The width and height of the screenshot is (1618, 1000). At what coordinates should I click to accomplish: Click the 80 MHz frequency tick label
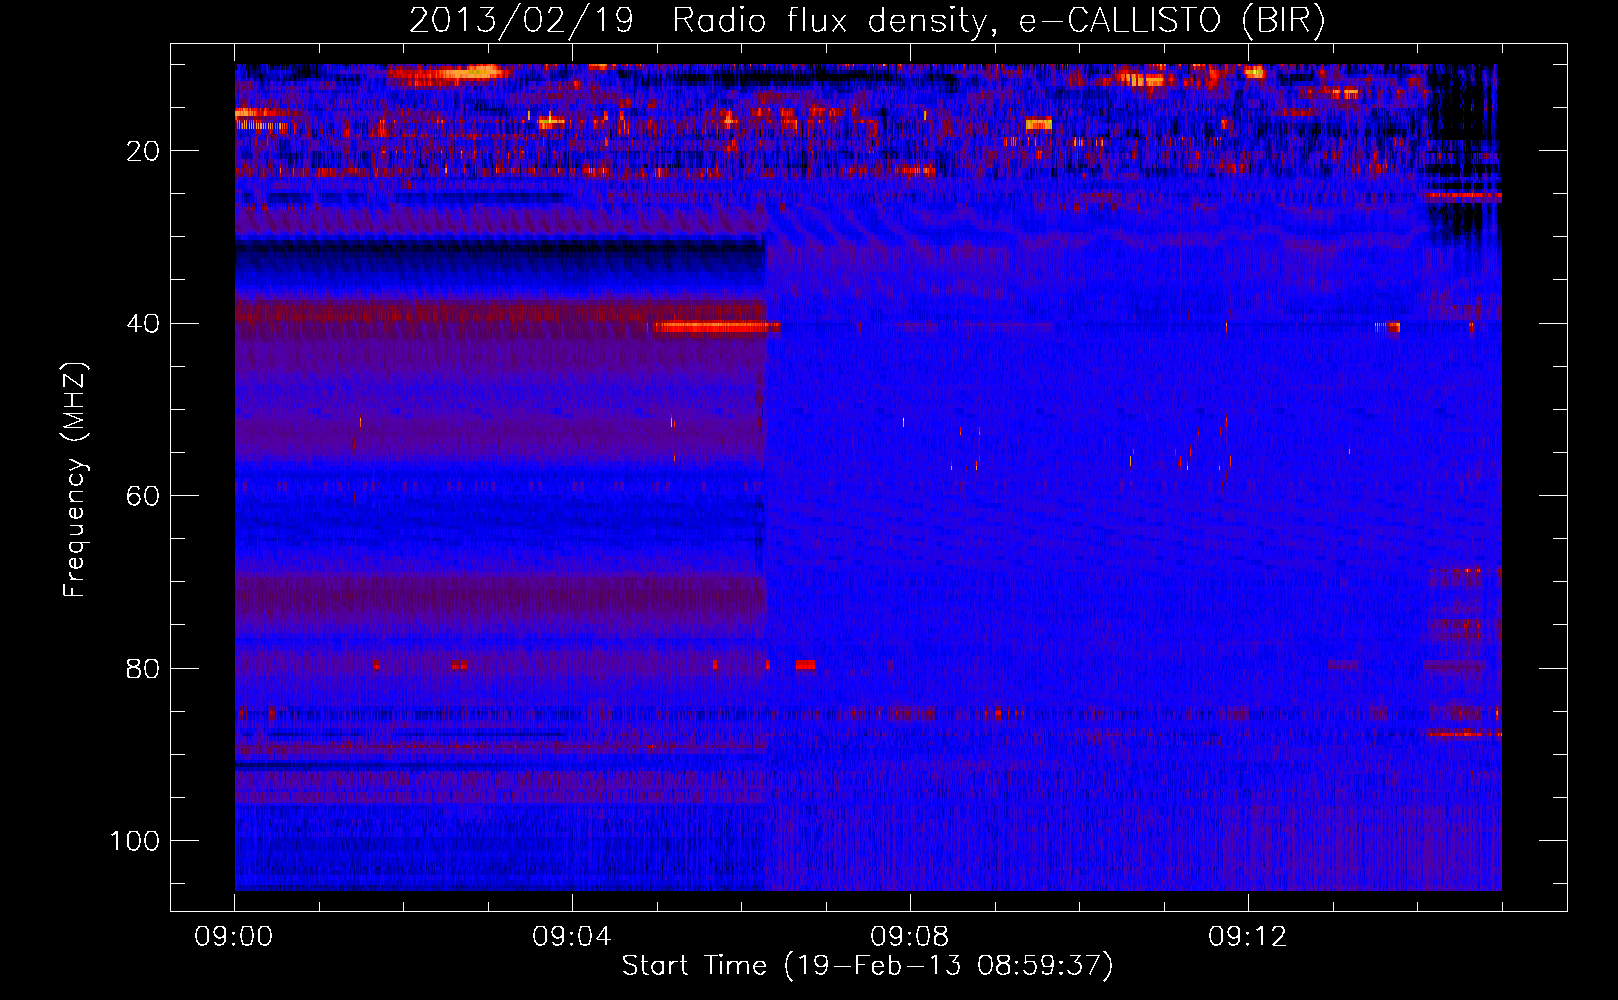[143, 668]
